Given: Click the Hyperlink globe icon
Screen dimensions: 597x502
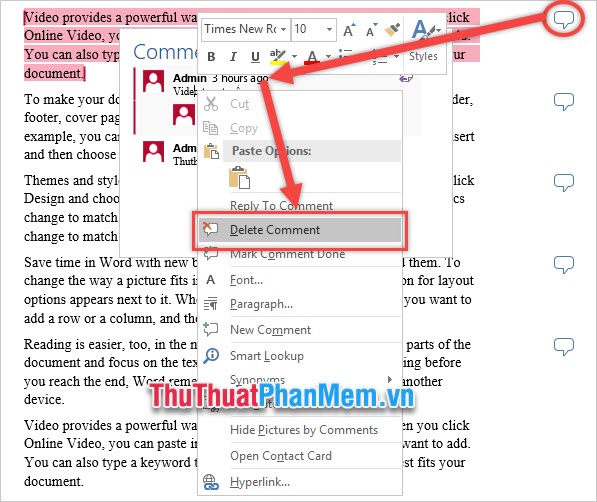Looking at the screenshot, I should pos(211,482).
